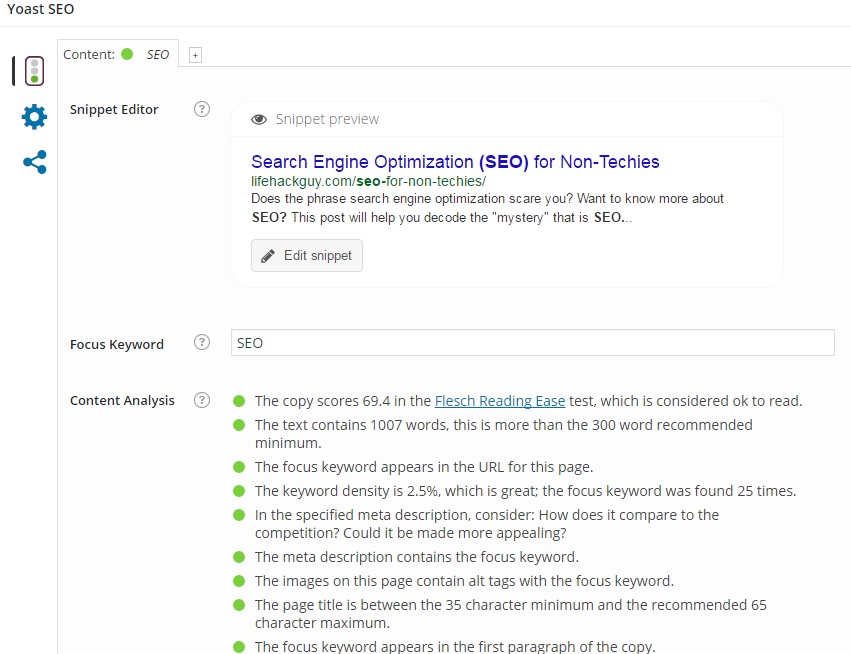This screenshot has height=654, width=851.
Task: Click the Content Analysis label
Action: pyautogui.click(x=122, y=401)
